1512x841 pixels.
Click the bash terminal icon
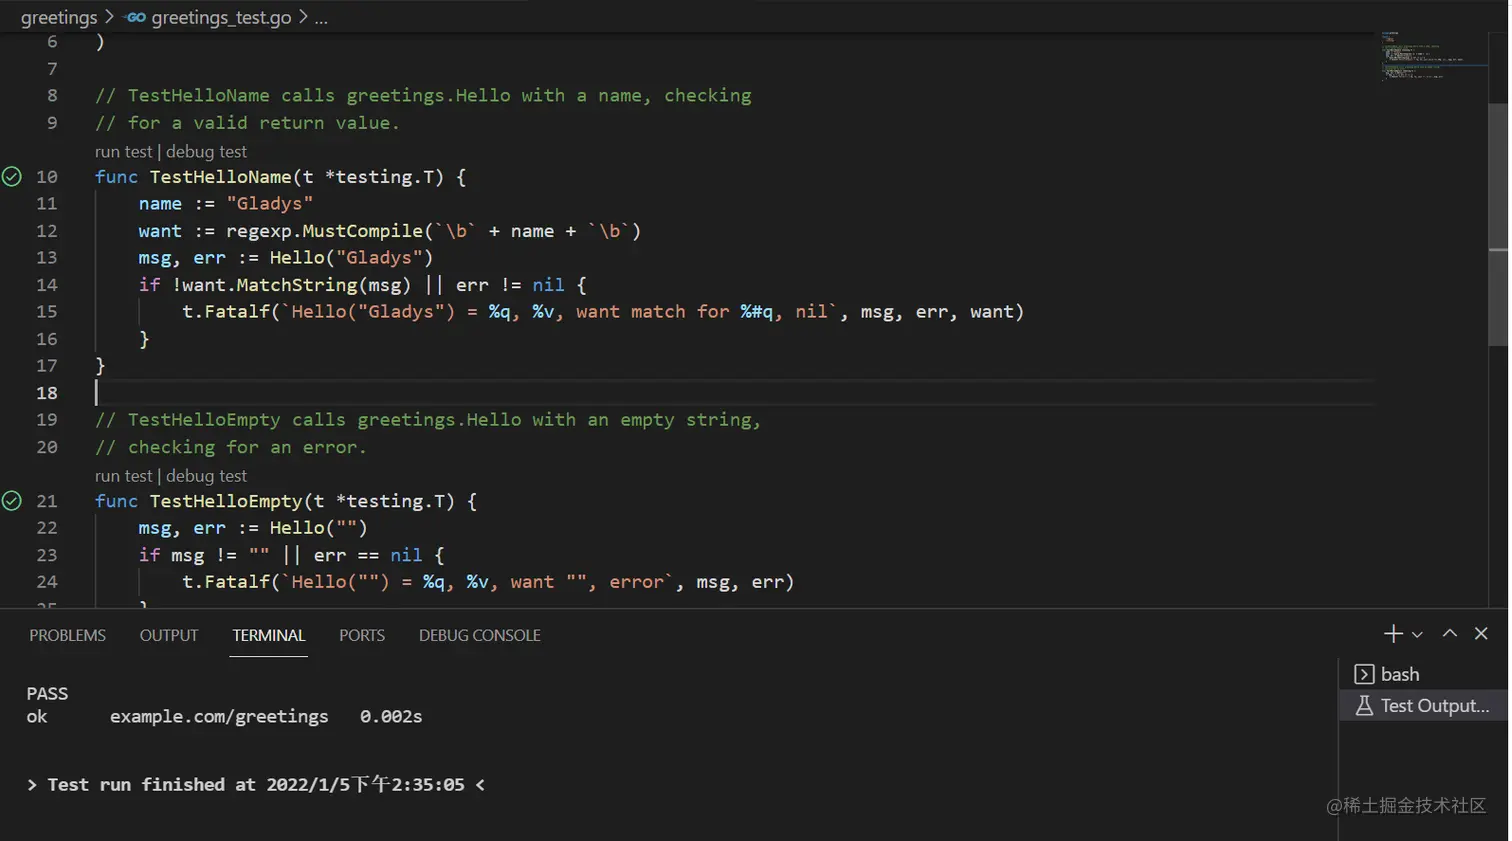[1363, 674]
